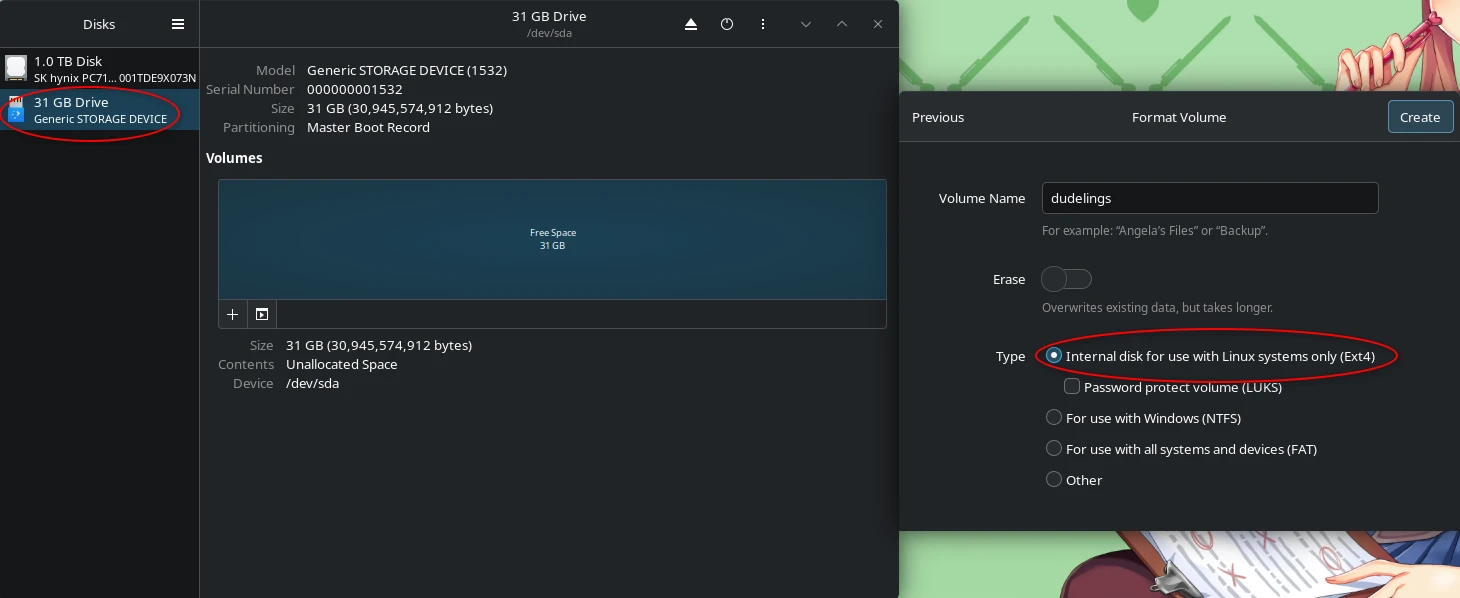
Task: Select For use with all systems and devices (FAT)
Action: coord(1054,448)
